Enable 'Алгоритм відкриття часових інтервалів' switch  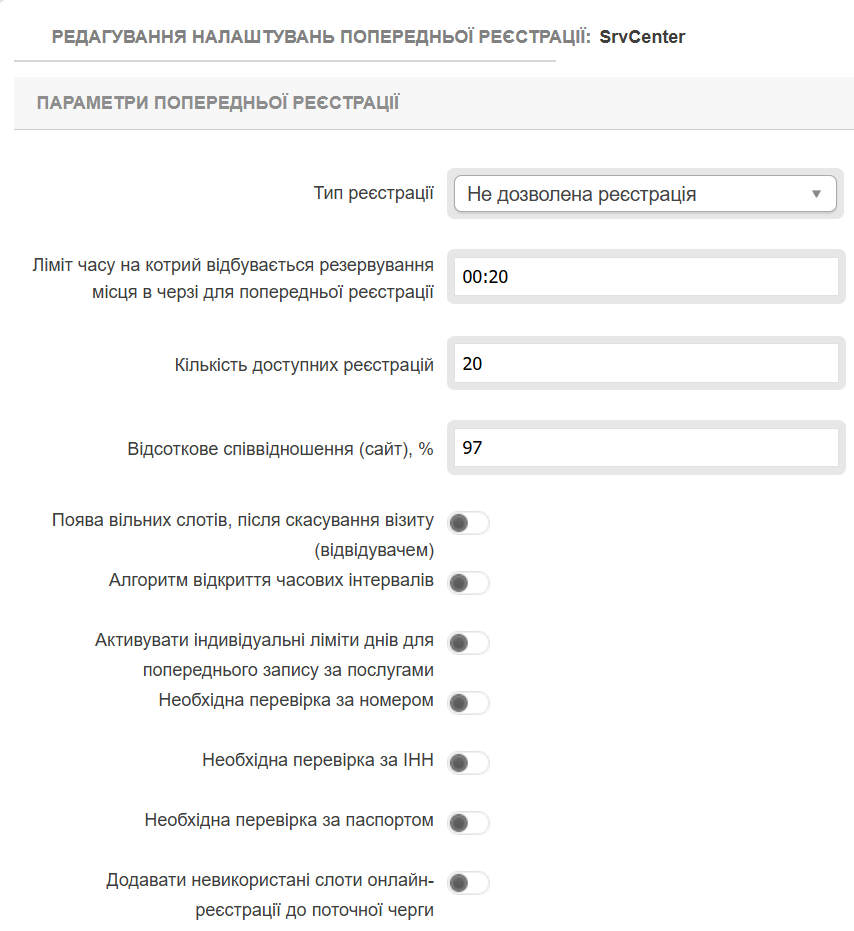[x=468, y=583]
